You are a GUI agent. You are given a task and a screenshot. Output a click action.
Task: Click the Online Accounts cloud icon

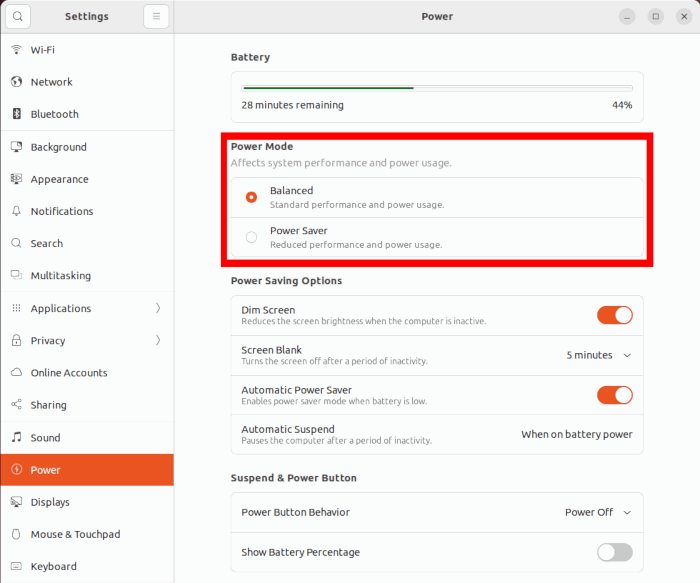[x=17, y=372]
